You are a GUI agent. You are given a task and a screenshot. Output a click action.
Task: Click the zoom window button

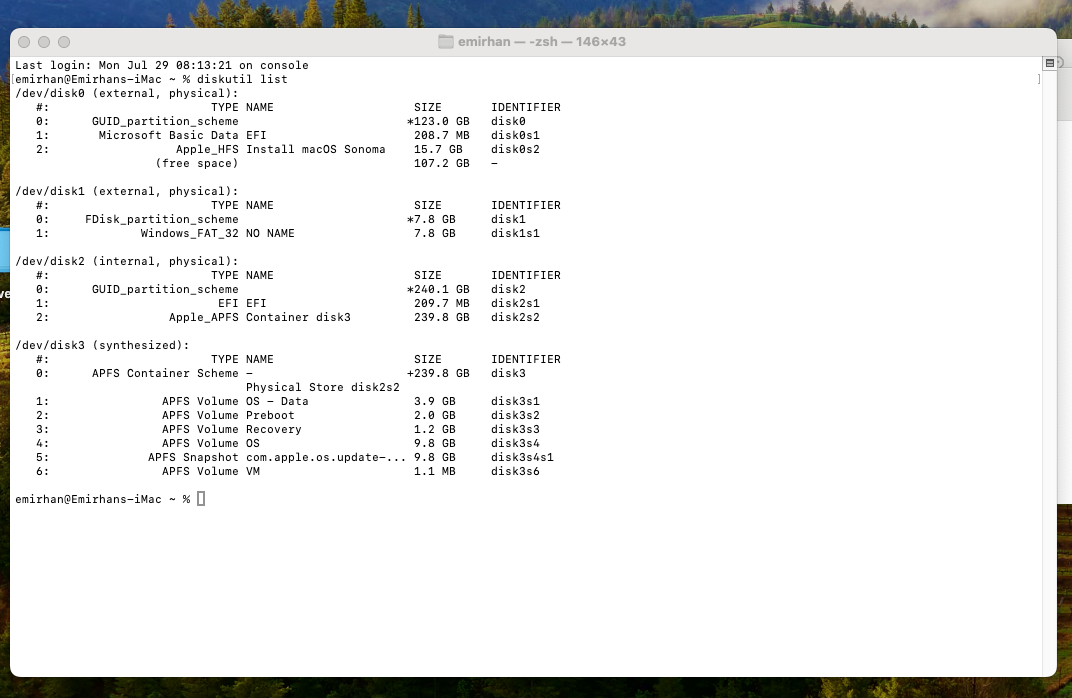point(64,42)
